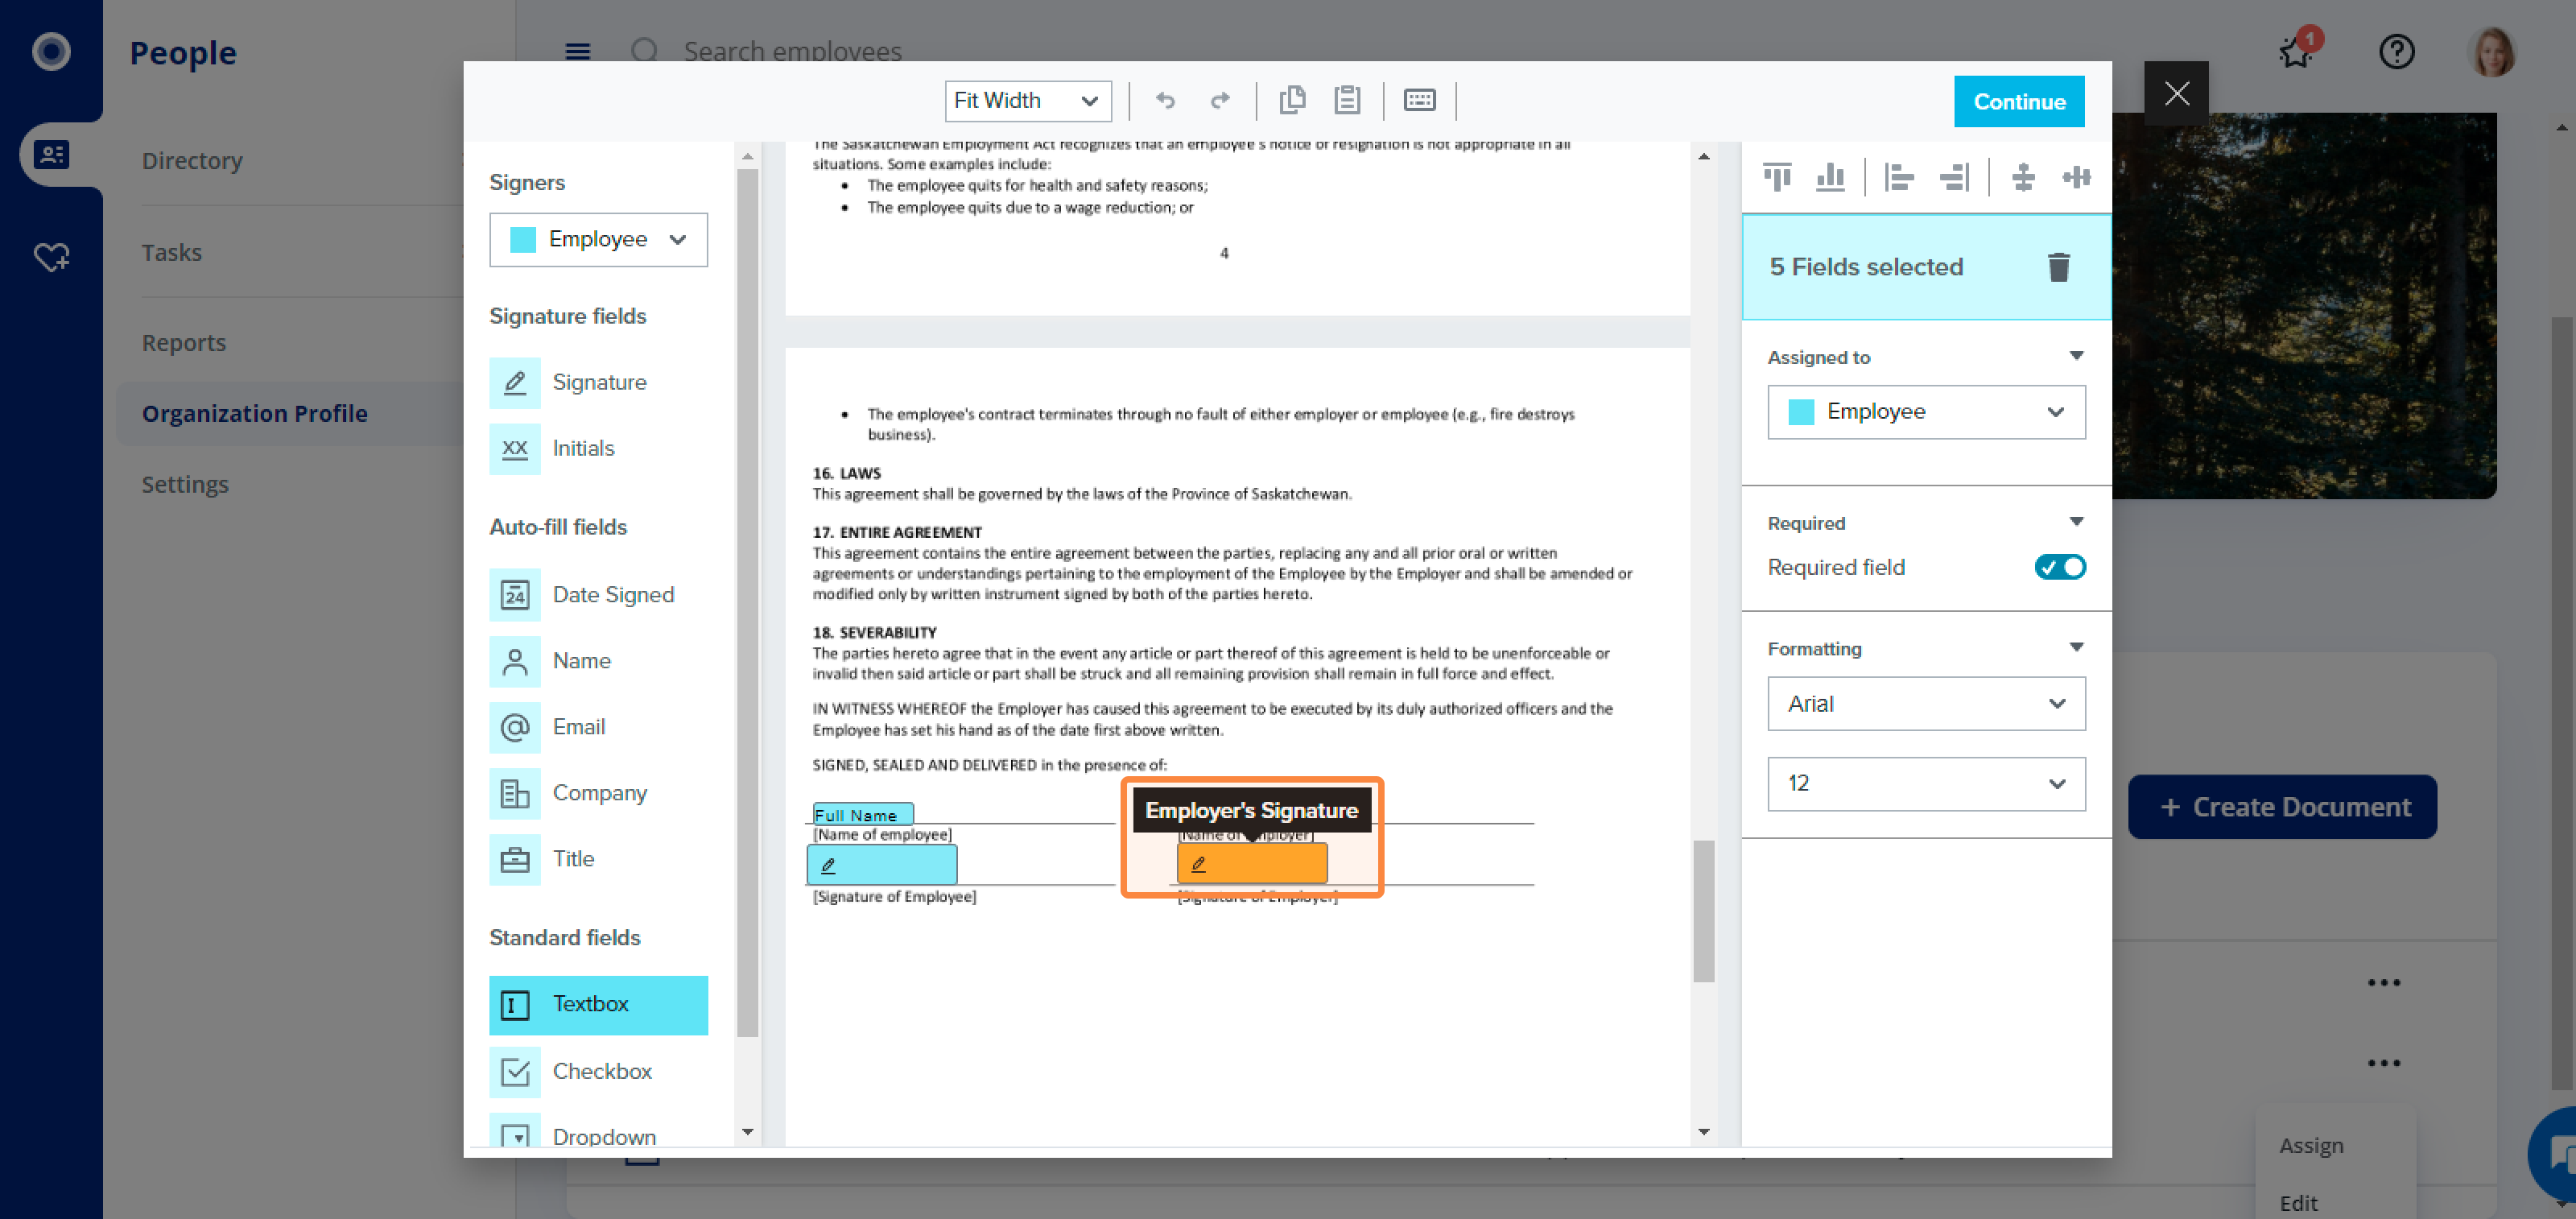The height and width of the screenshot is (1219, 2576).
Task: Align selected fields to right edge
Action: (x=1954, y=178)
